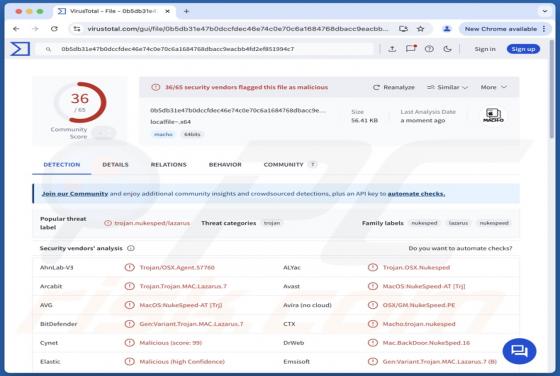This screenshot has height=376, width=560.
Task: Click the alert icon on AhnLab-V3 row
Action: coord(129,267)
